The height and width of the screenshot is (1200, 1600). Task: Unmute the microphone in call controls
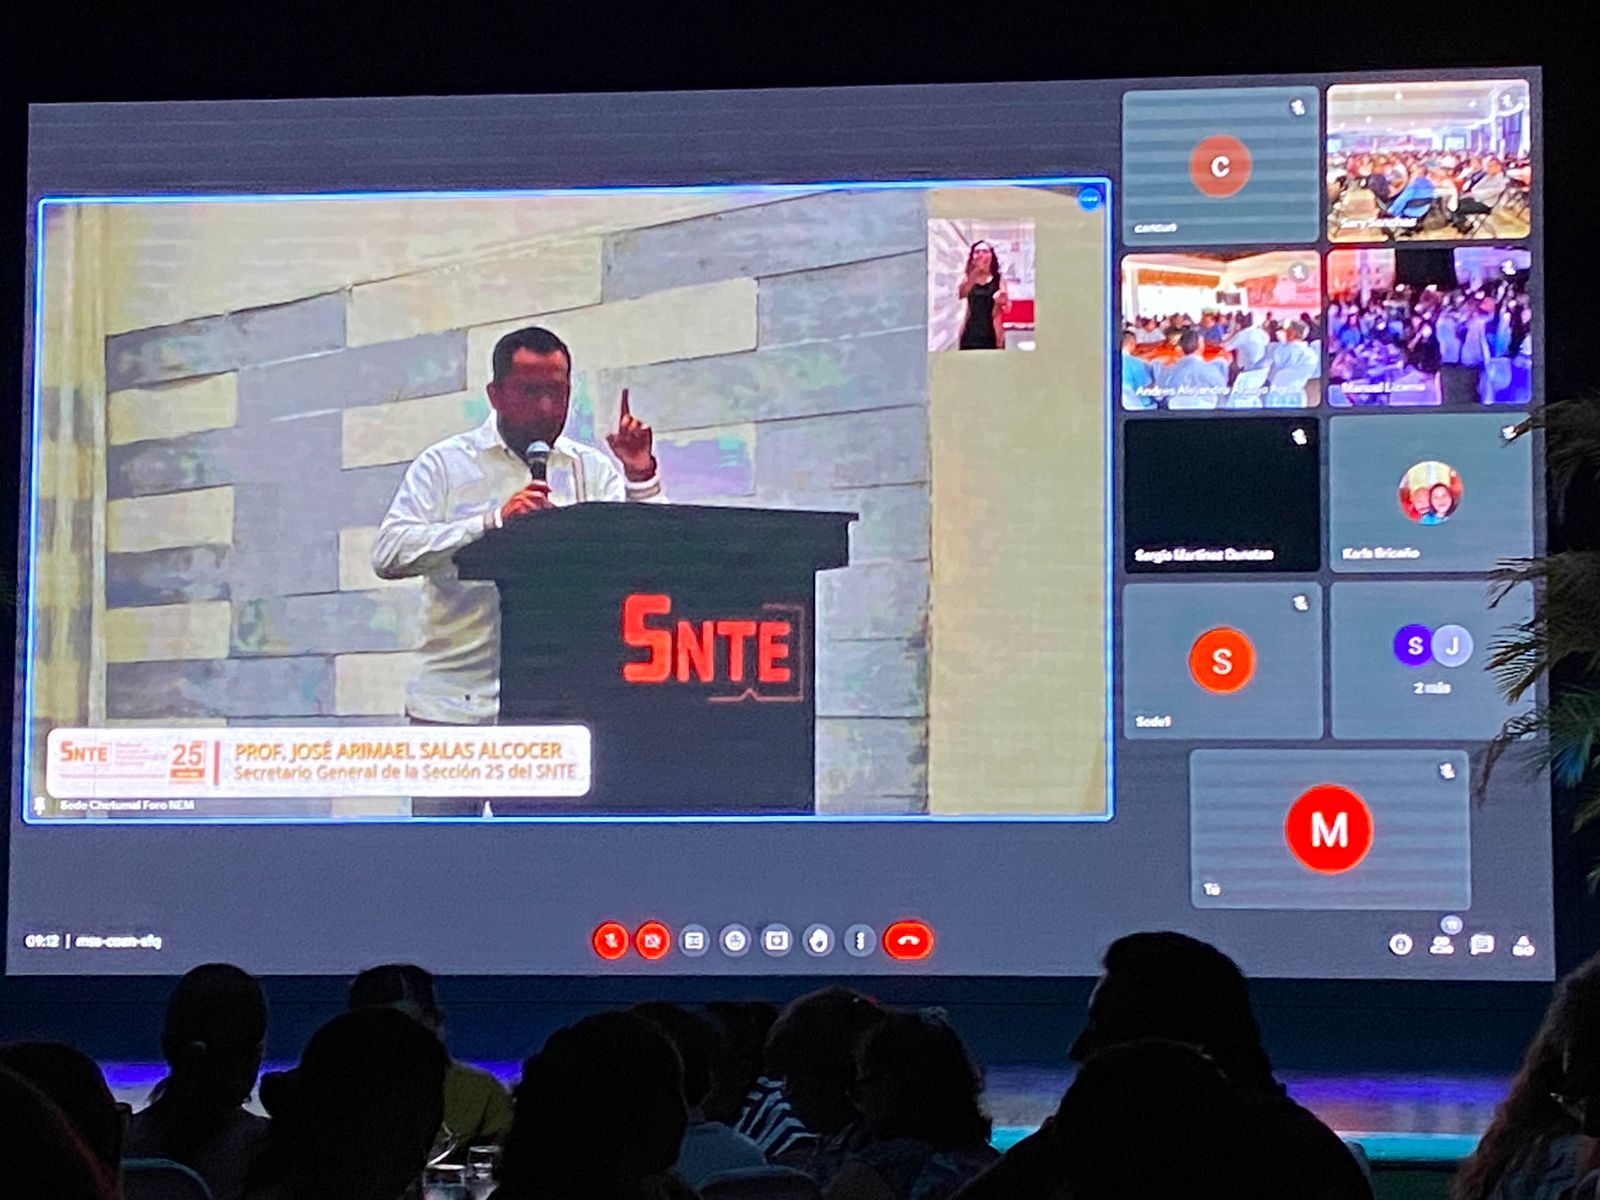(x=610, y=941)
